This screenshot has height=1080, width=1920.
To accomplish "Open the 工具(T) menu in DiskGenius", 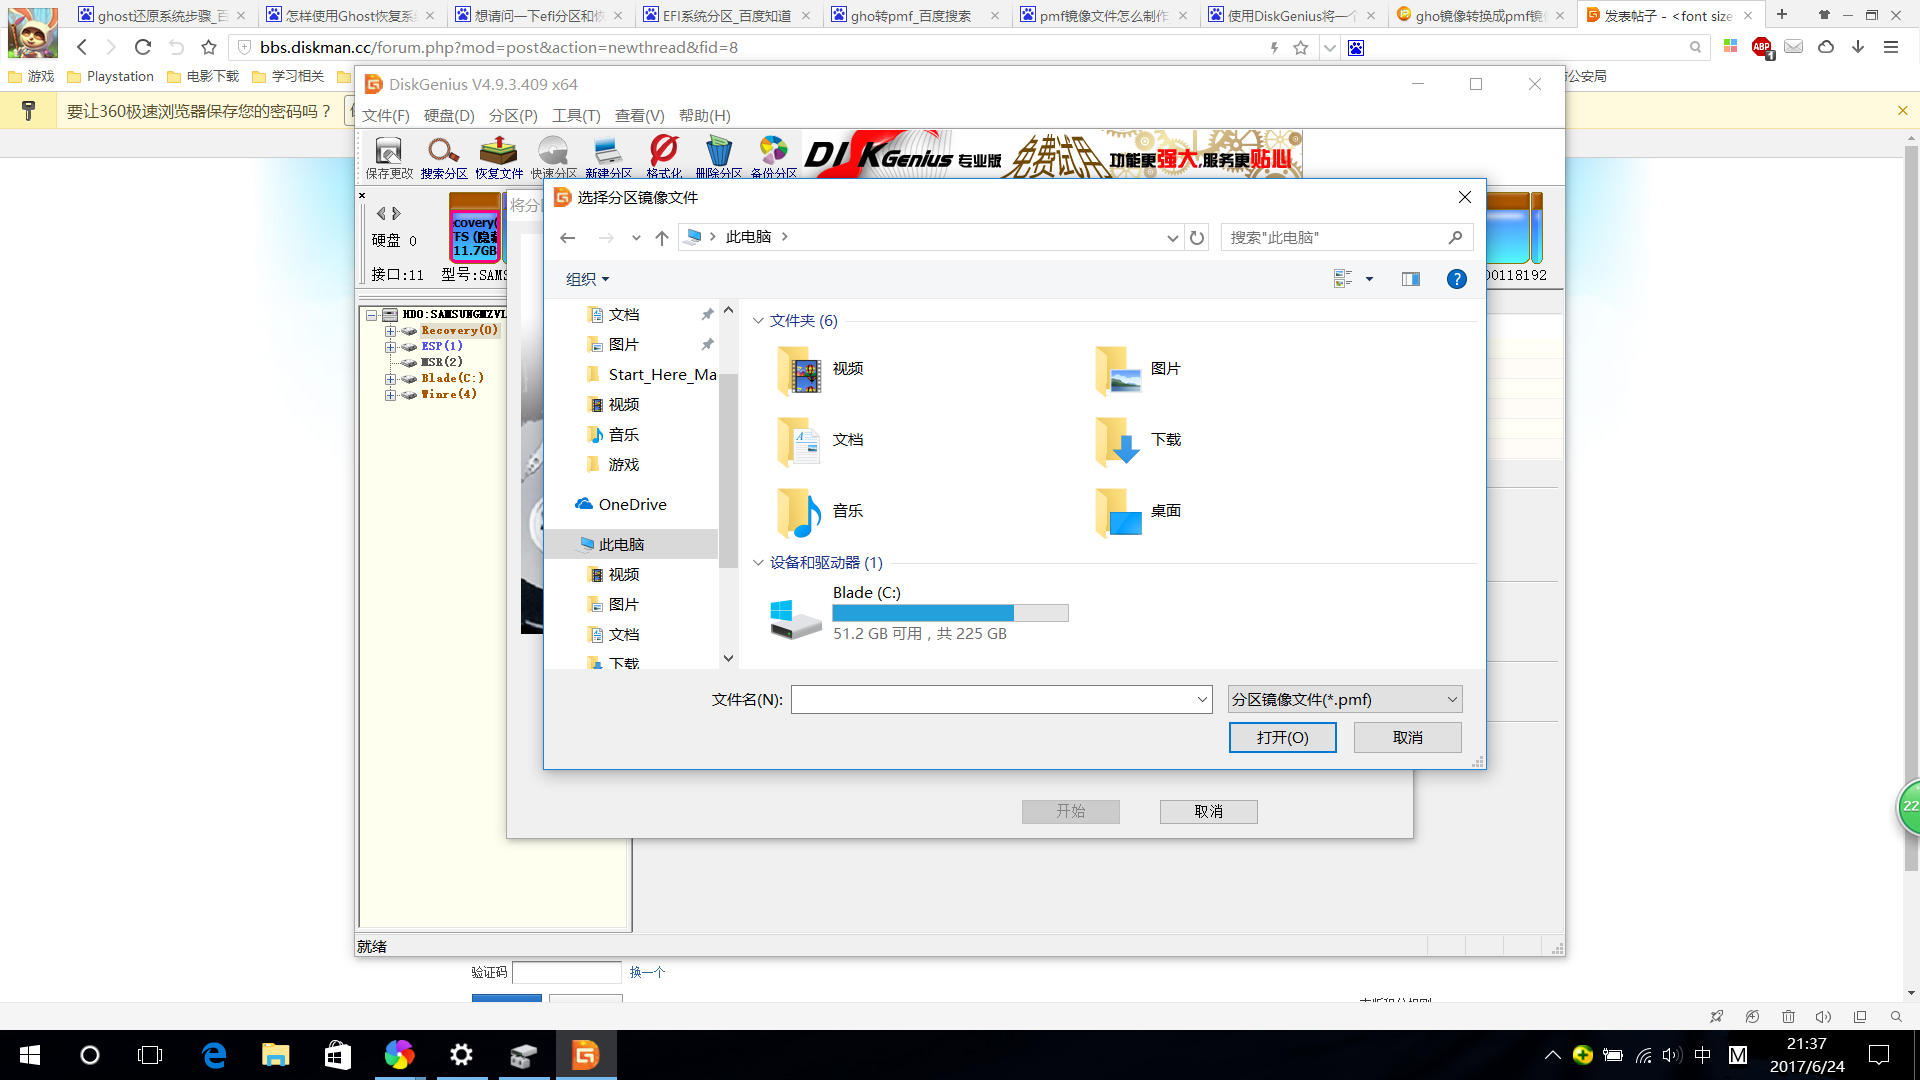I will point(576,116).
